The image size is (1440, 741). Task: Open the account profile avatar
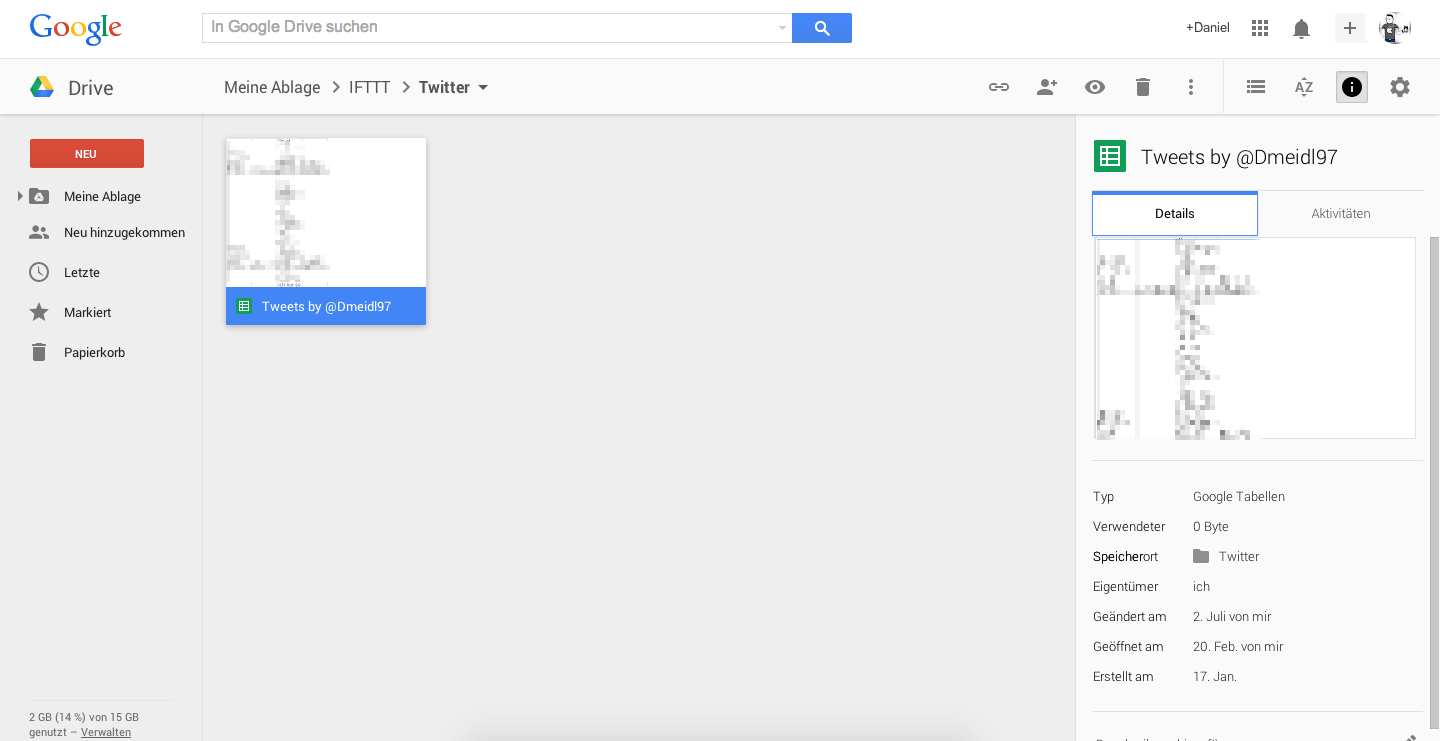[x=1395, y=28]
